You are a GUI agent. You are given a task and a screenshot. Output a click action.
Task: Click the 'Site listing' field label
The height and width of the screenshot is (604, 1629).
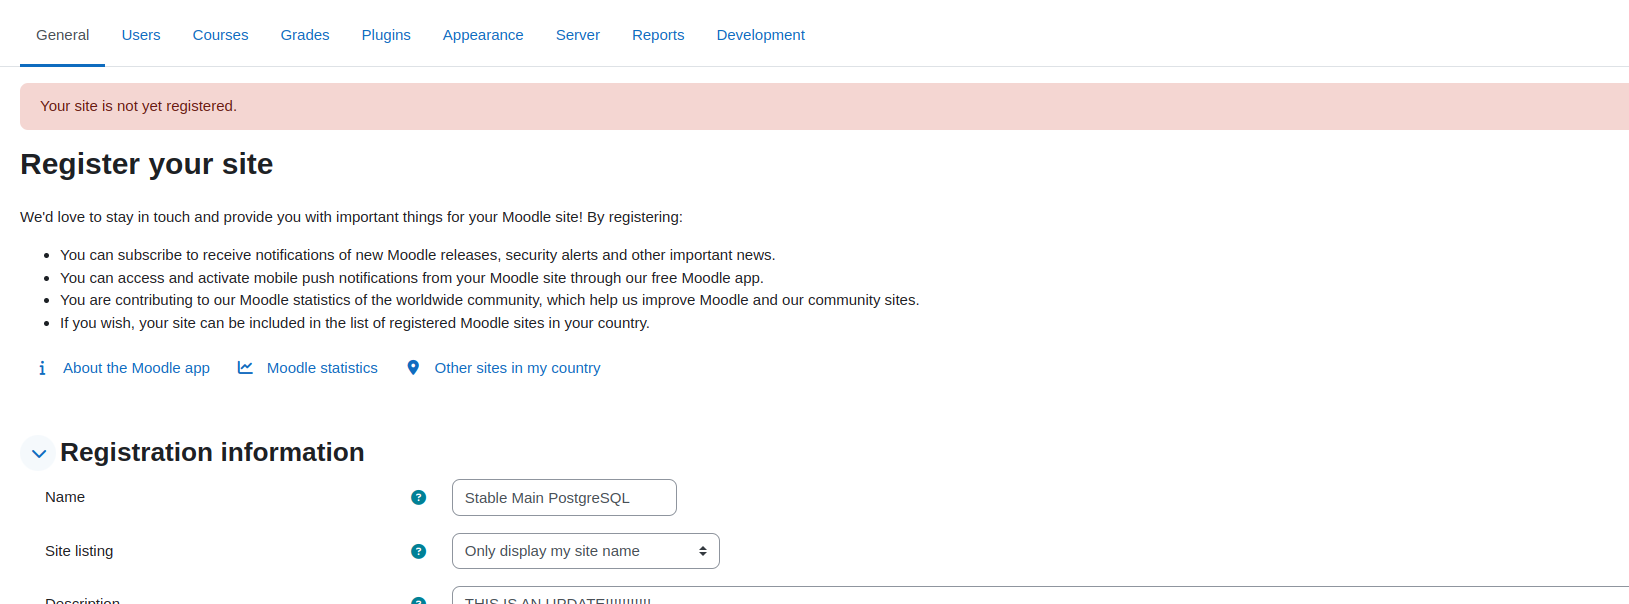click(79, 551)
